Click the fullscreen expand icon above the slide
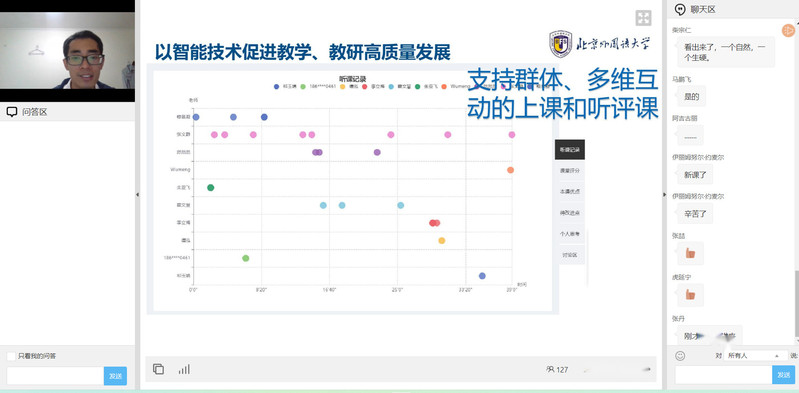This screenshot has height=393, width=799. [x=643, y=18]
